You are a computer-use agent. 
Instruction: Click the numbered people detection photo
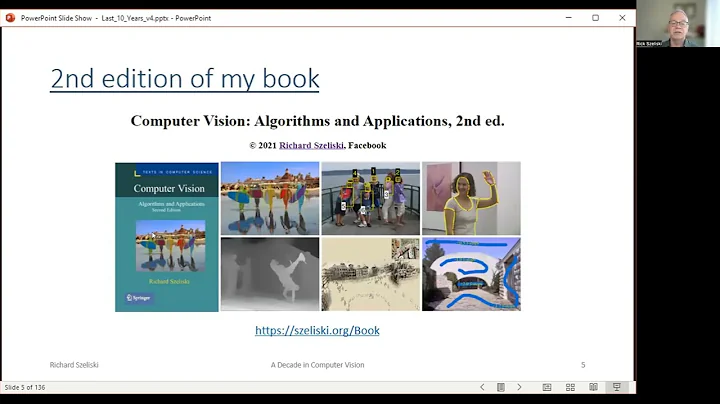(371, 198)
